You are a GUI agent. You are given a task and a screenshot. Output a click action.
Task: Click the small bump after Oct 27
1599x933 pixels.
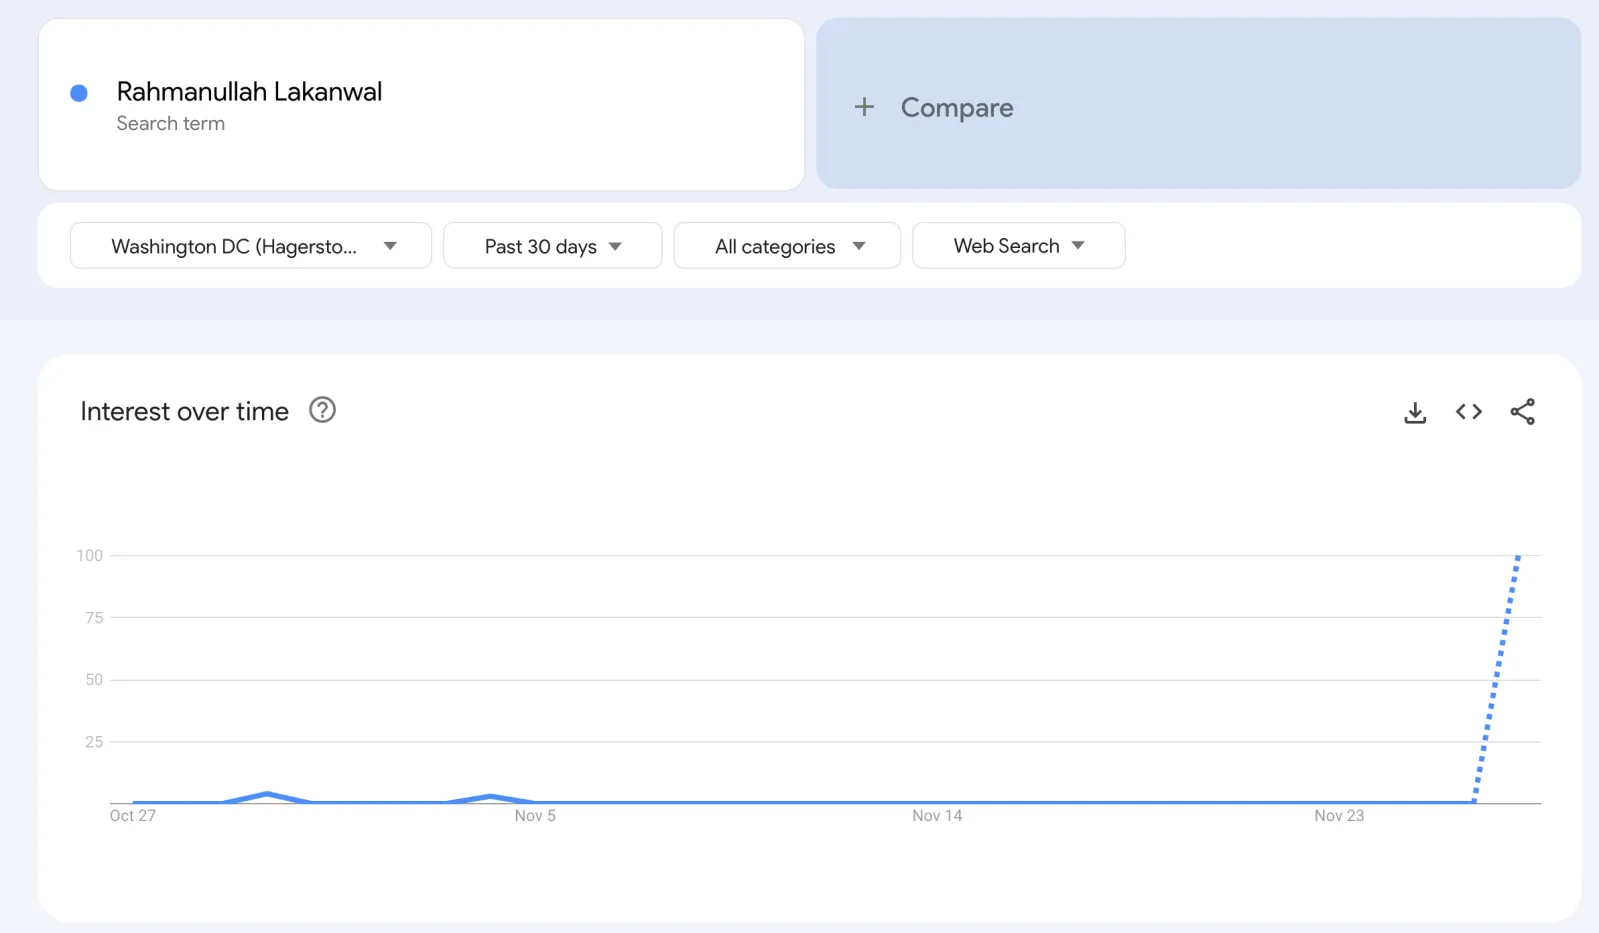(267, 794)
